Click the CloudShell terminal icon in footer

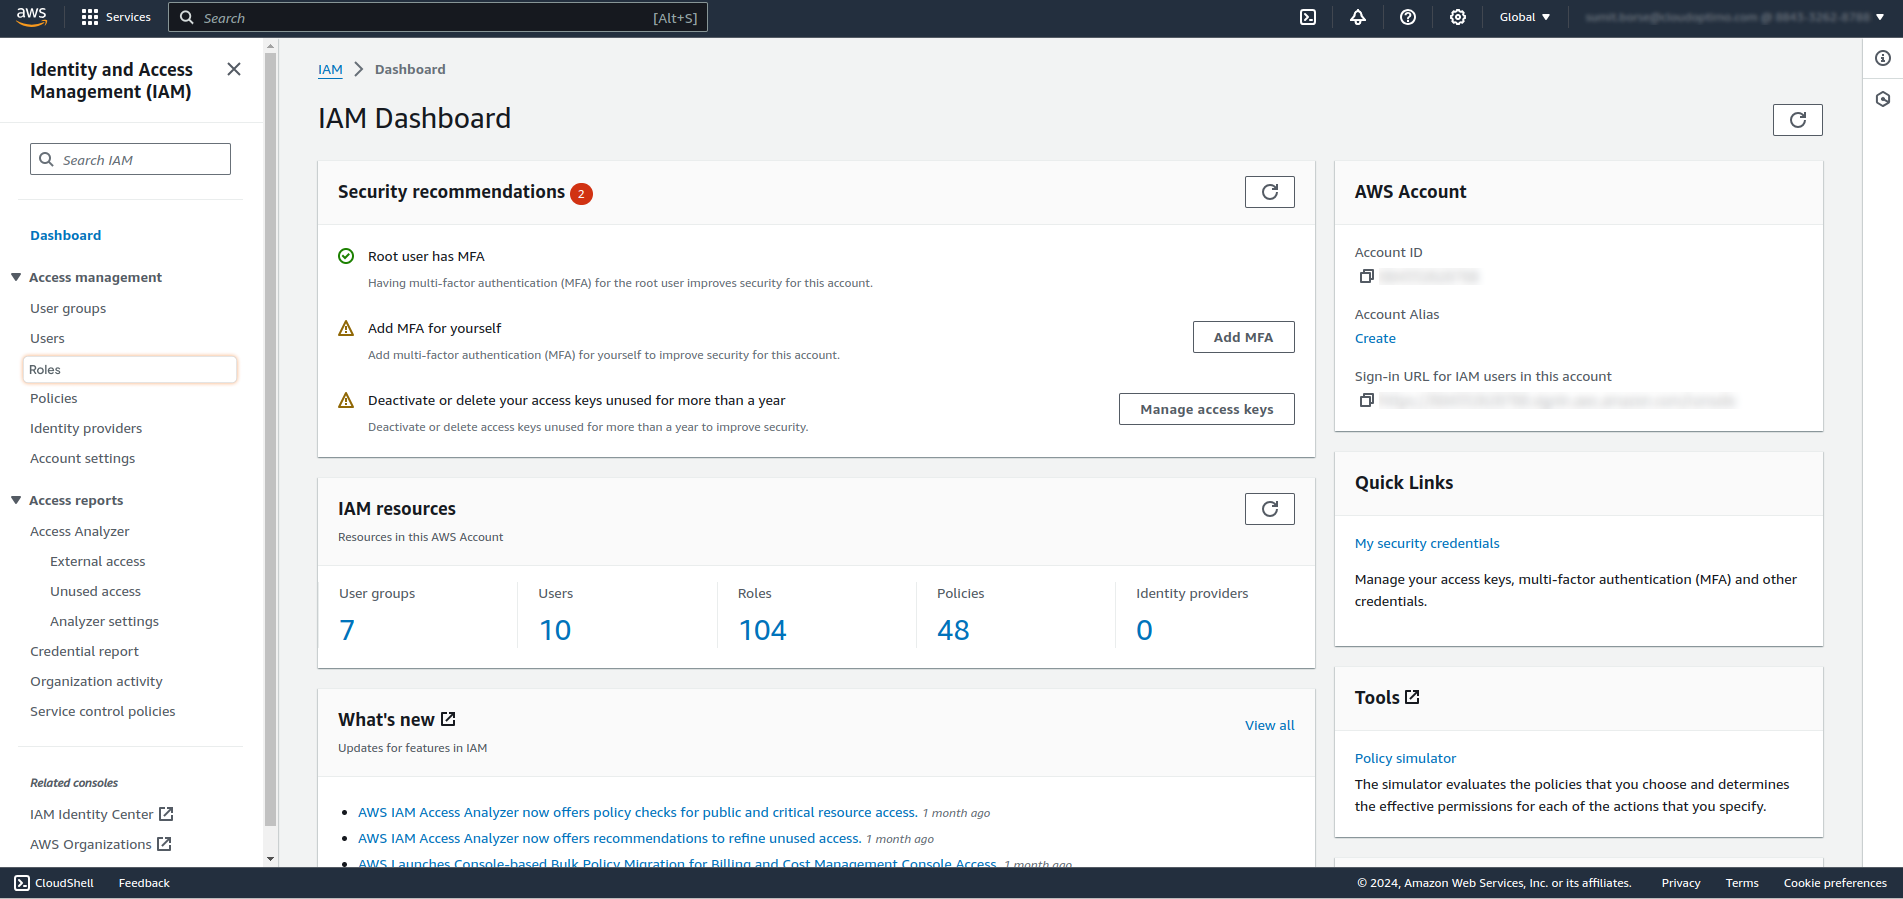[22, 883]
